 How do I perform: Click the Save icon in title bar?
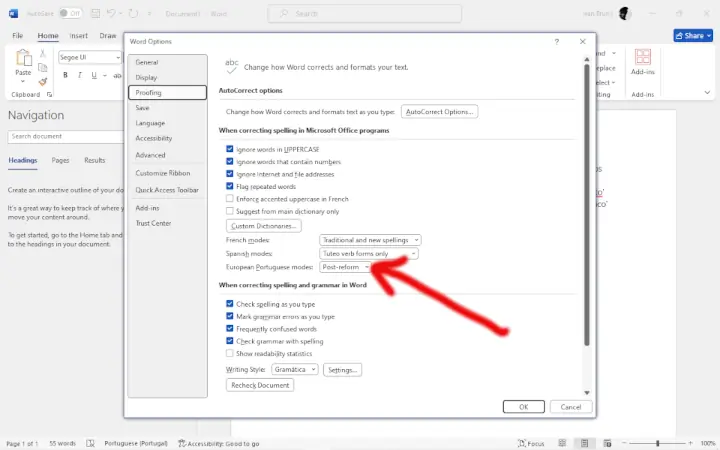pyautogui.click(x=96, y=13)
